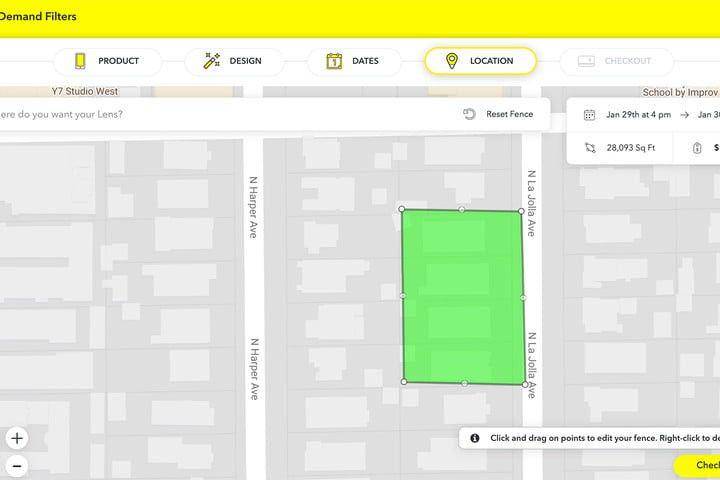The height and width of the screenshot is (480, 720).
Task: Click the bottom edge midpoint handle of the fence
Action: coord(465,383)
